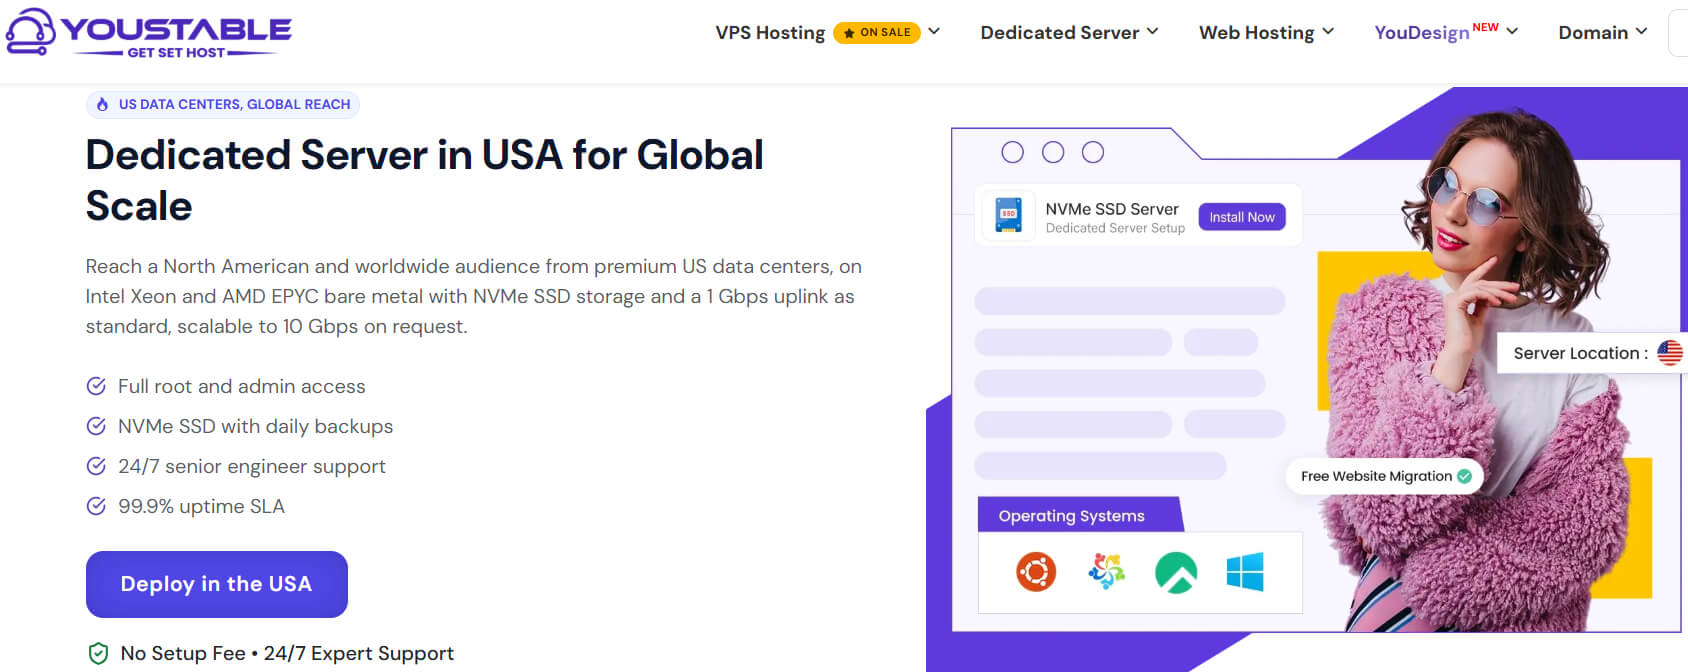Click the green check on Free Website Migration
Screen dimensions: 1688x672
pyautogui.click(x=1464, y=476)
